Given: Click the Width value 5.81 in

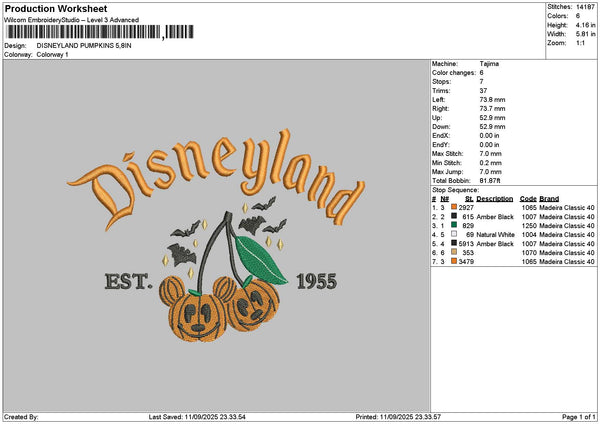Looking at the screenshot, I should click(x=585, y=34).
